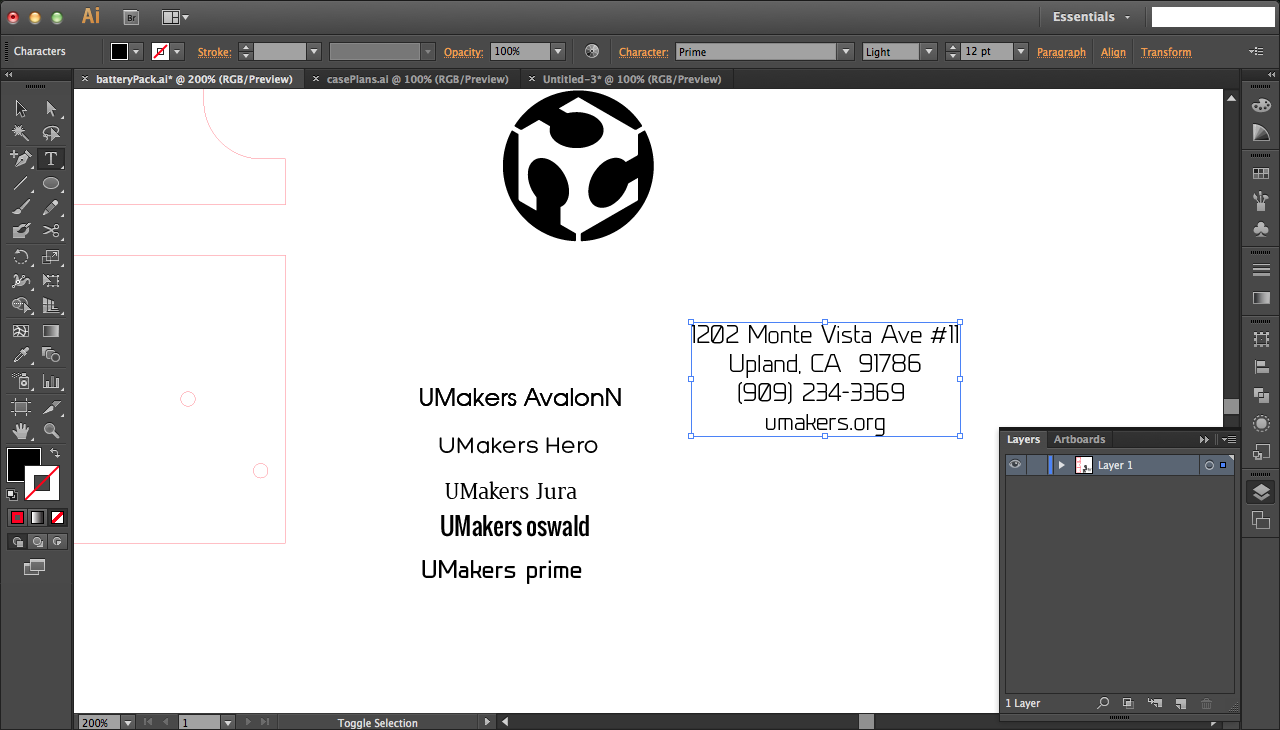Screen dimensions: 1280x730
Task: Create new layer in Layers panel
Action: (1181, 704)
